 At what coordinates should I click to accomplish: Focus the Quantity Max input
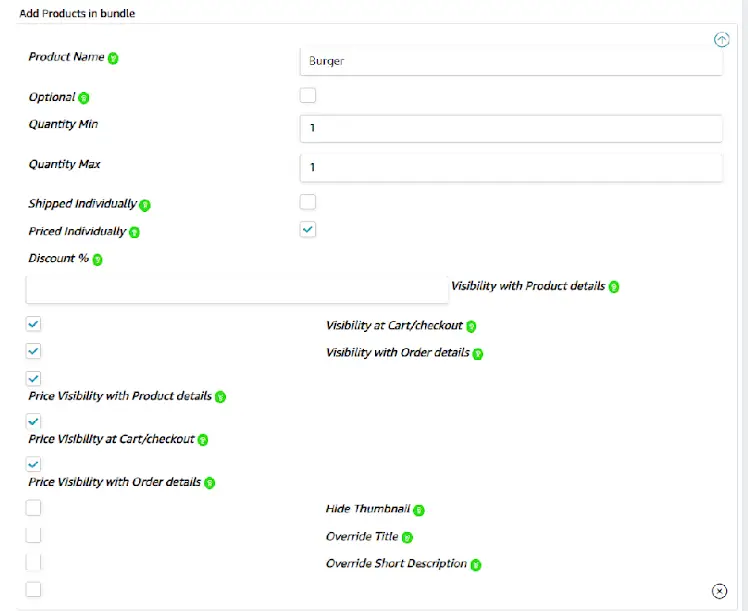pos(511,167)
